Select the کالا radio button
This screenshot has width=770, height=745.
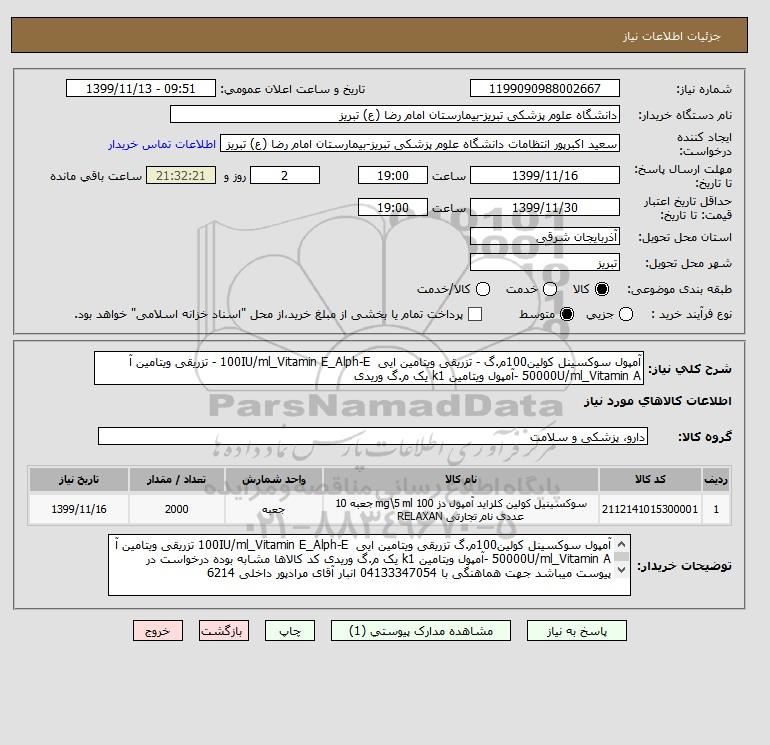pos(602,289)
